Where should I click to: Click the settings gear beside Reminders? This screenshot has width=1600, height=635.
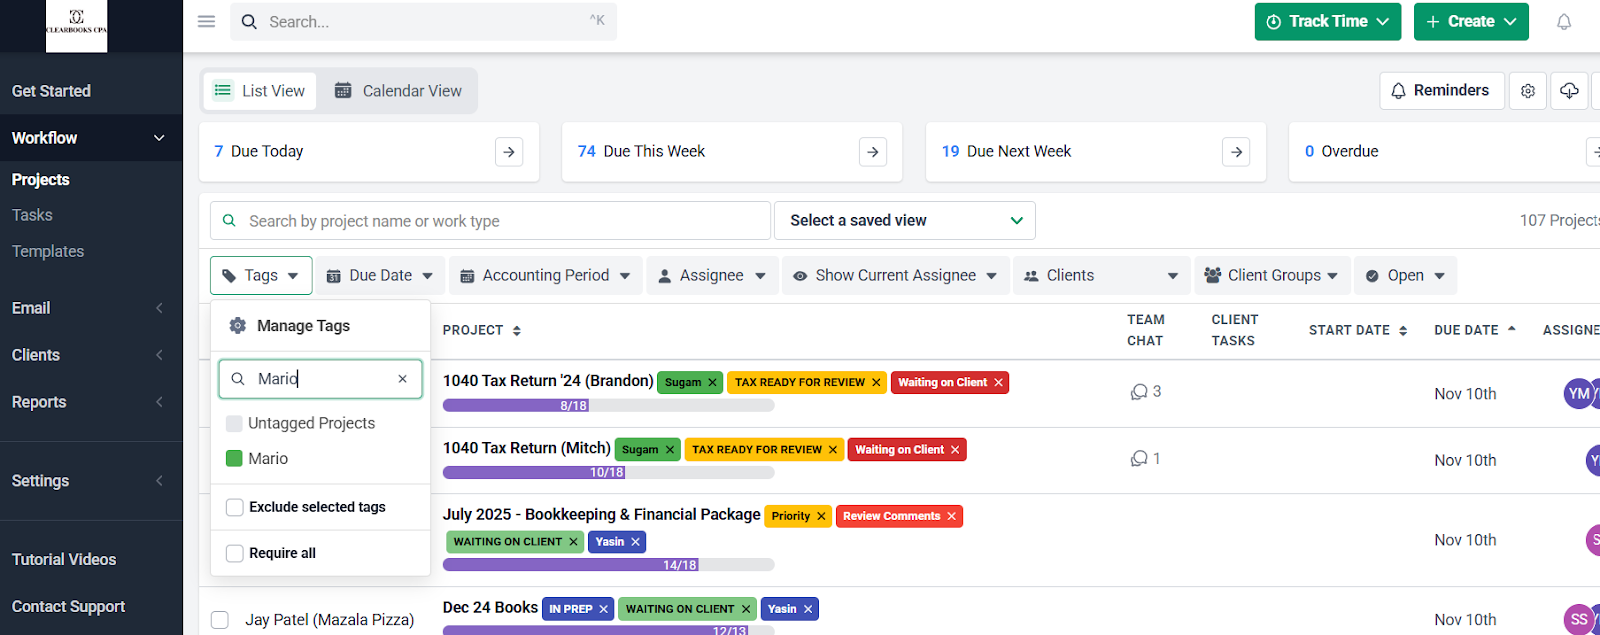[1527, 91]
